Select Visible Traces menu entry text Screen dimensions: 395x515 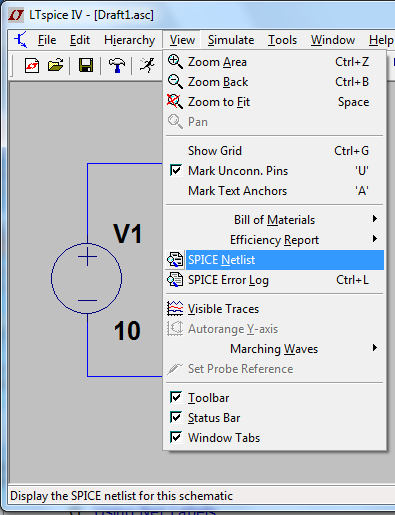(223, 309)
